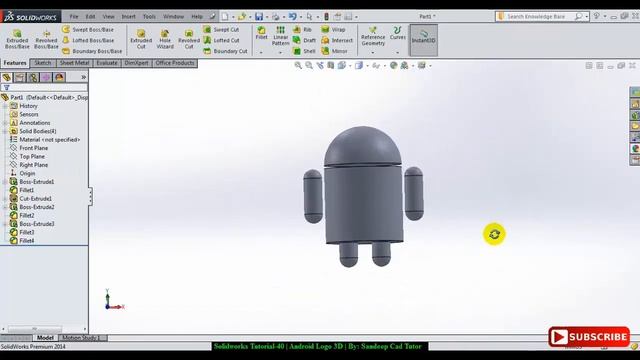Choose the Swept Boss/Base command
Screen dimensions: 640x360
[88, 30]
